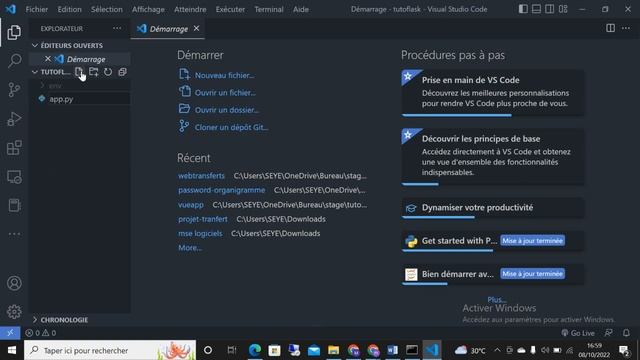The width and height of the screenshot is (640, 360).
Task: Toggle secondary side bar layout button
Action: pos(550,9)
